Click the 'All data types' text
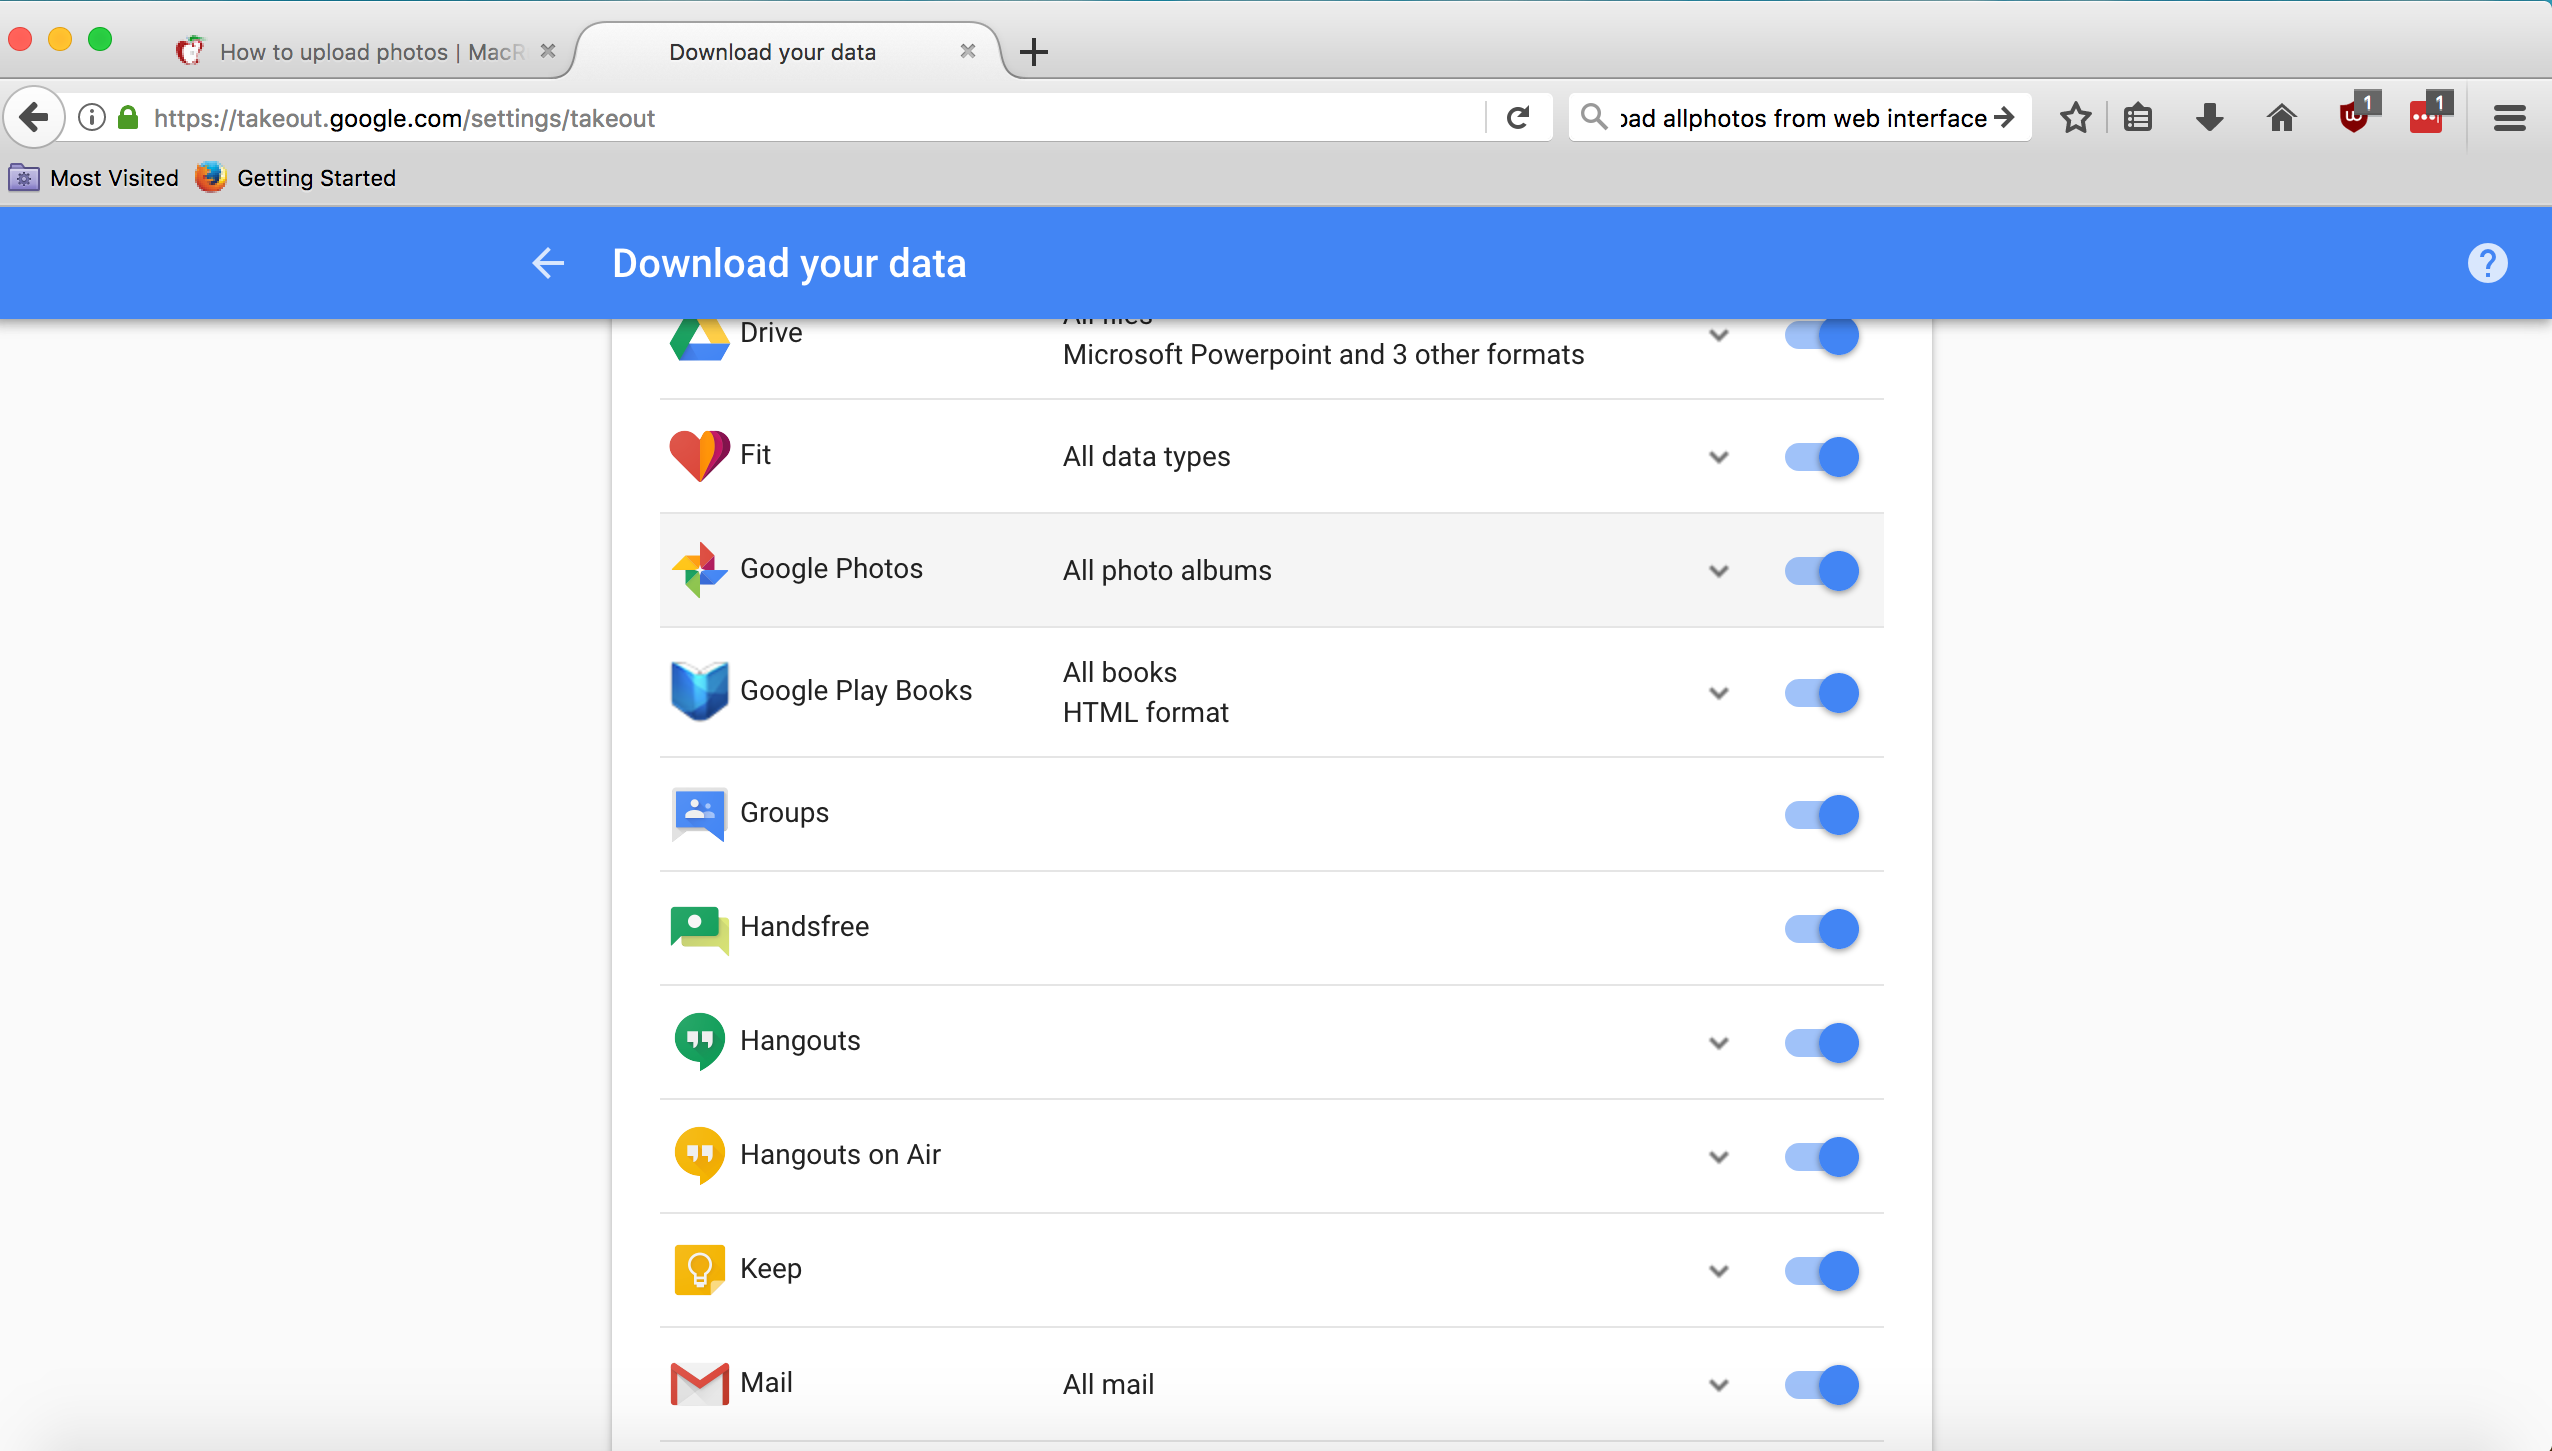The height and width of the screenshot is (1451, 2552). pos(1146,457)
